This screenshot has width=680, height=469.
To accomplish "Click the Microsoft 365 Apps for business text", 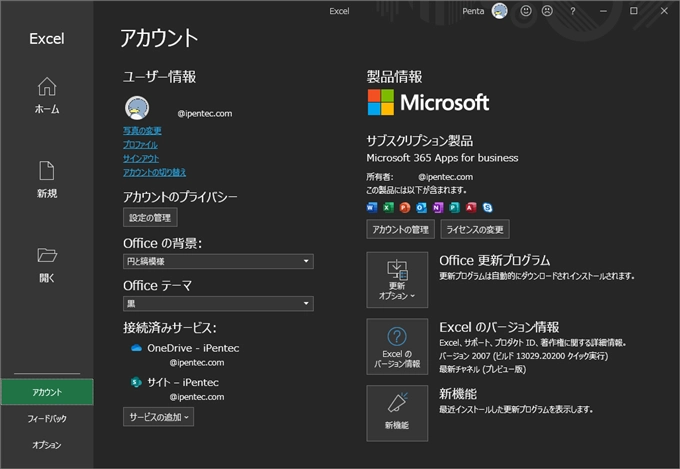I will (x=442, y=158).
